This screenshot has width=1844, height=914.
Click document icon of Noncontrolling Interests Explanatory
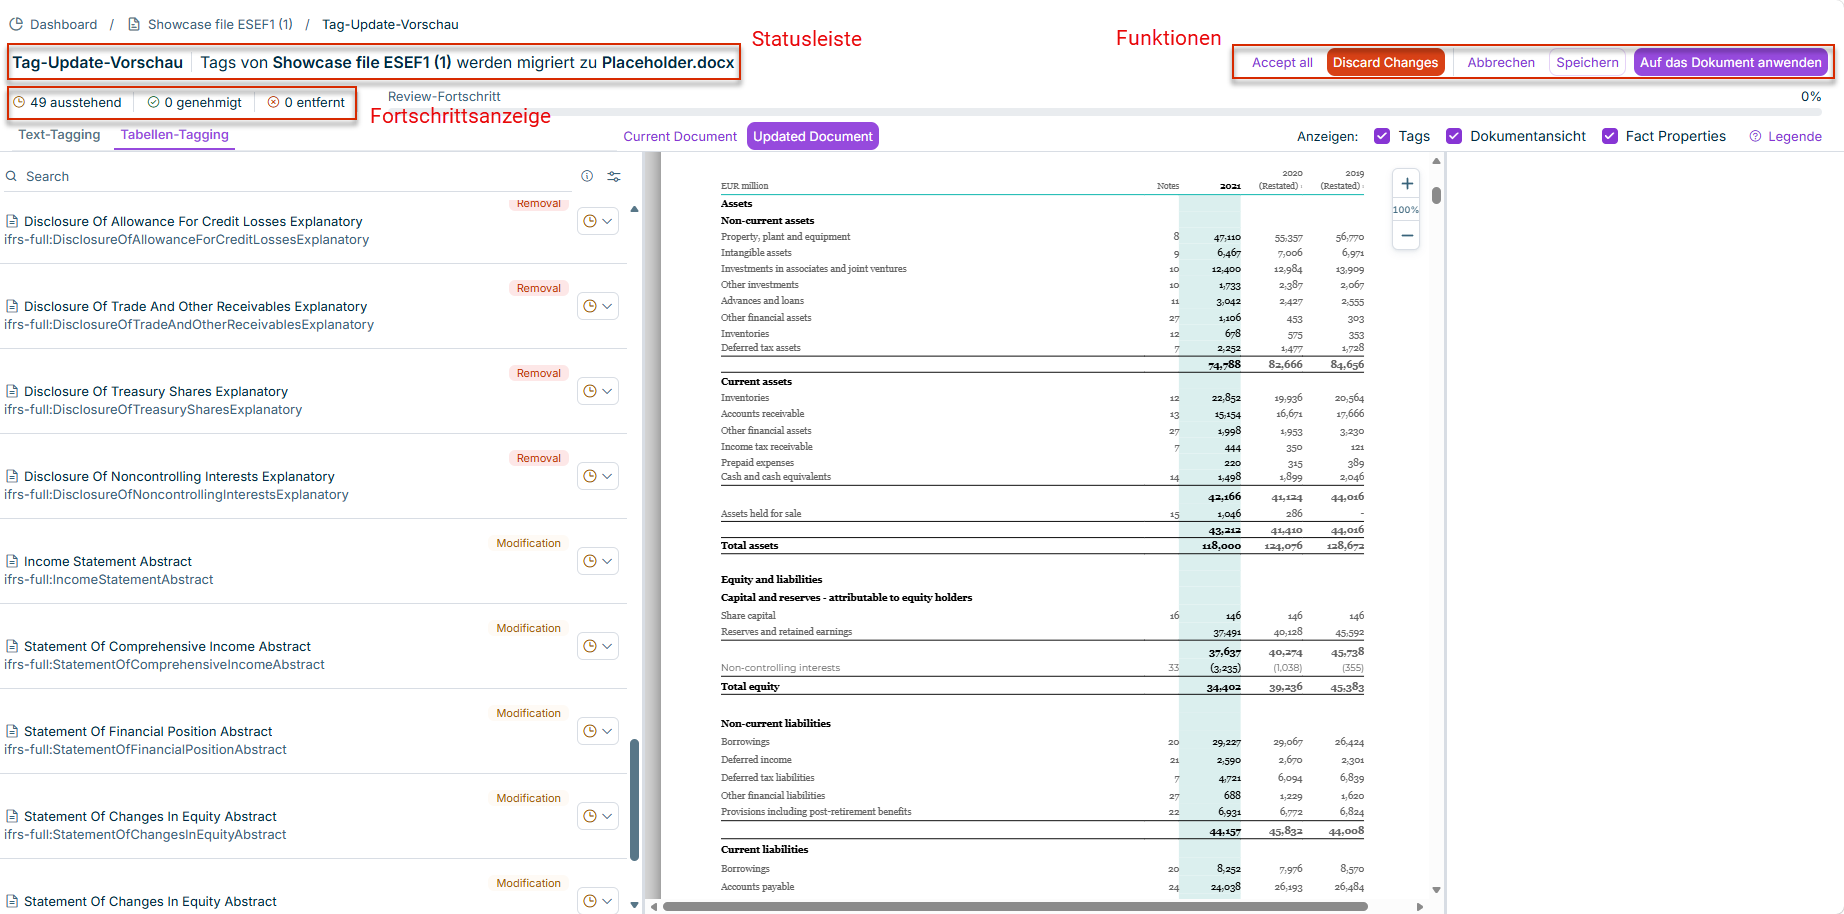coord(12,476)
